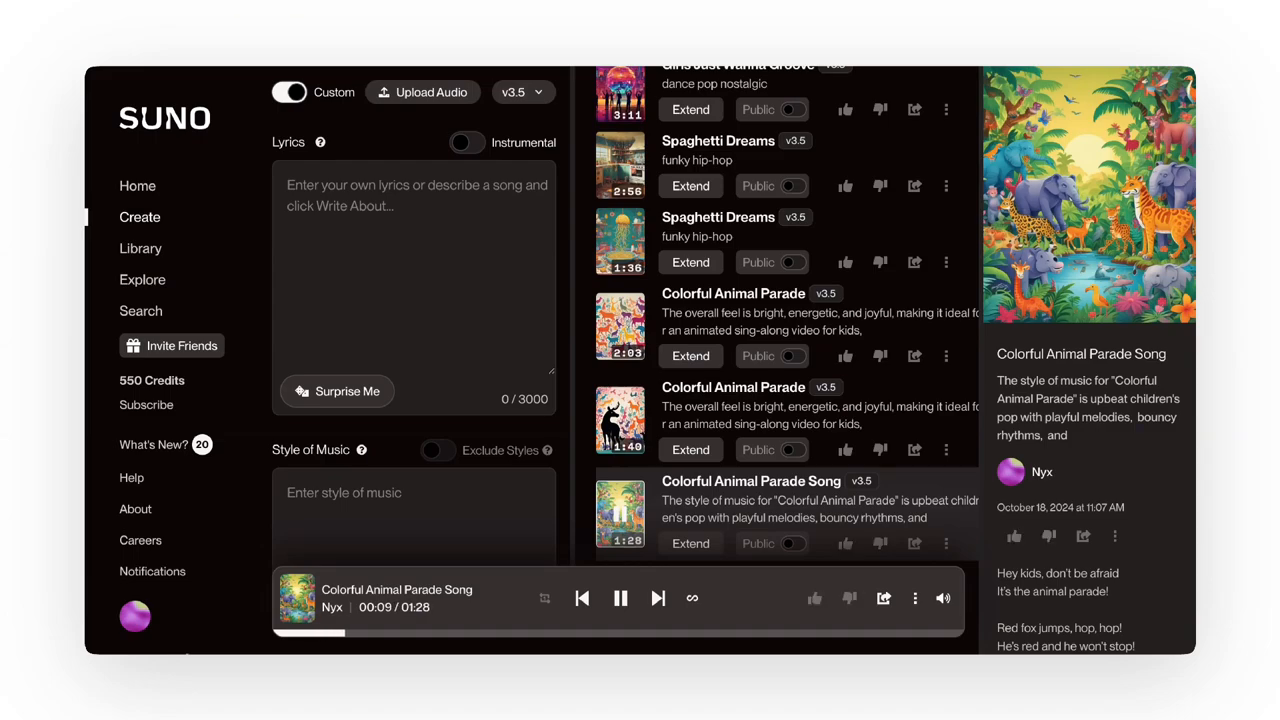Toggle Public on dance pop nostalgic song
Viewport: 1280px width, 720px height.
pyautogui.click(x=793, y=110)
